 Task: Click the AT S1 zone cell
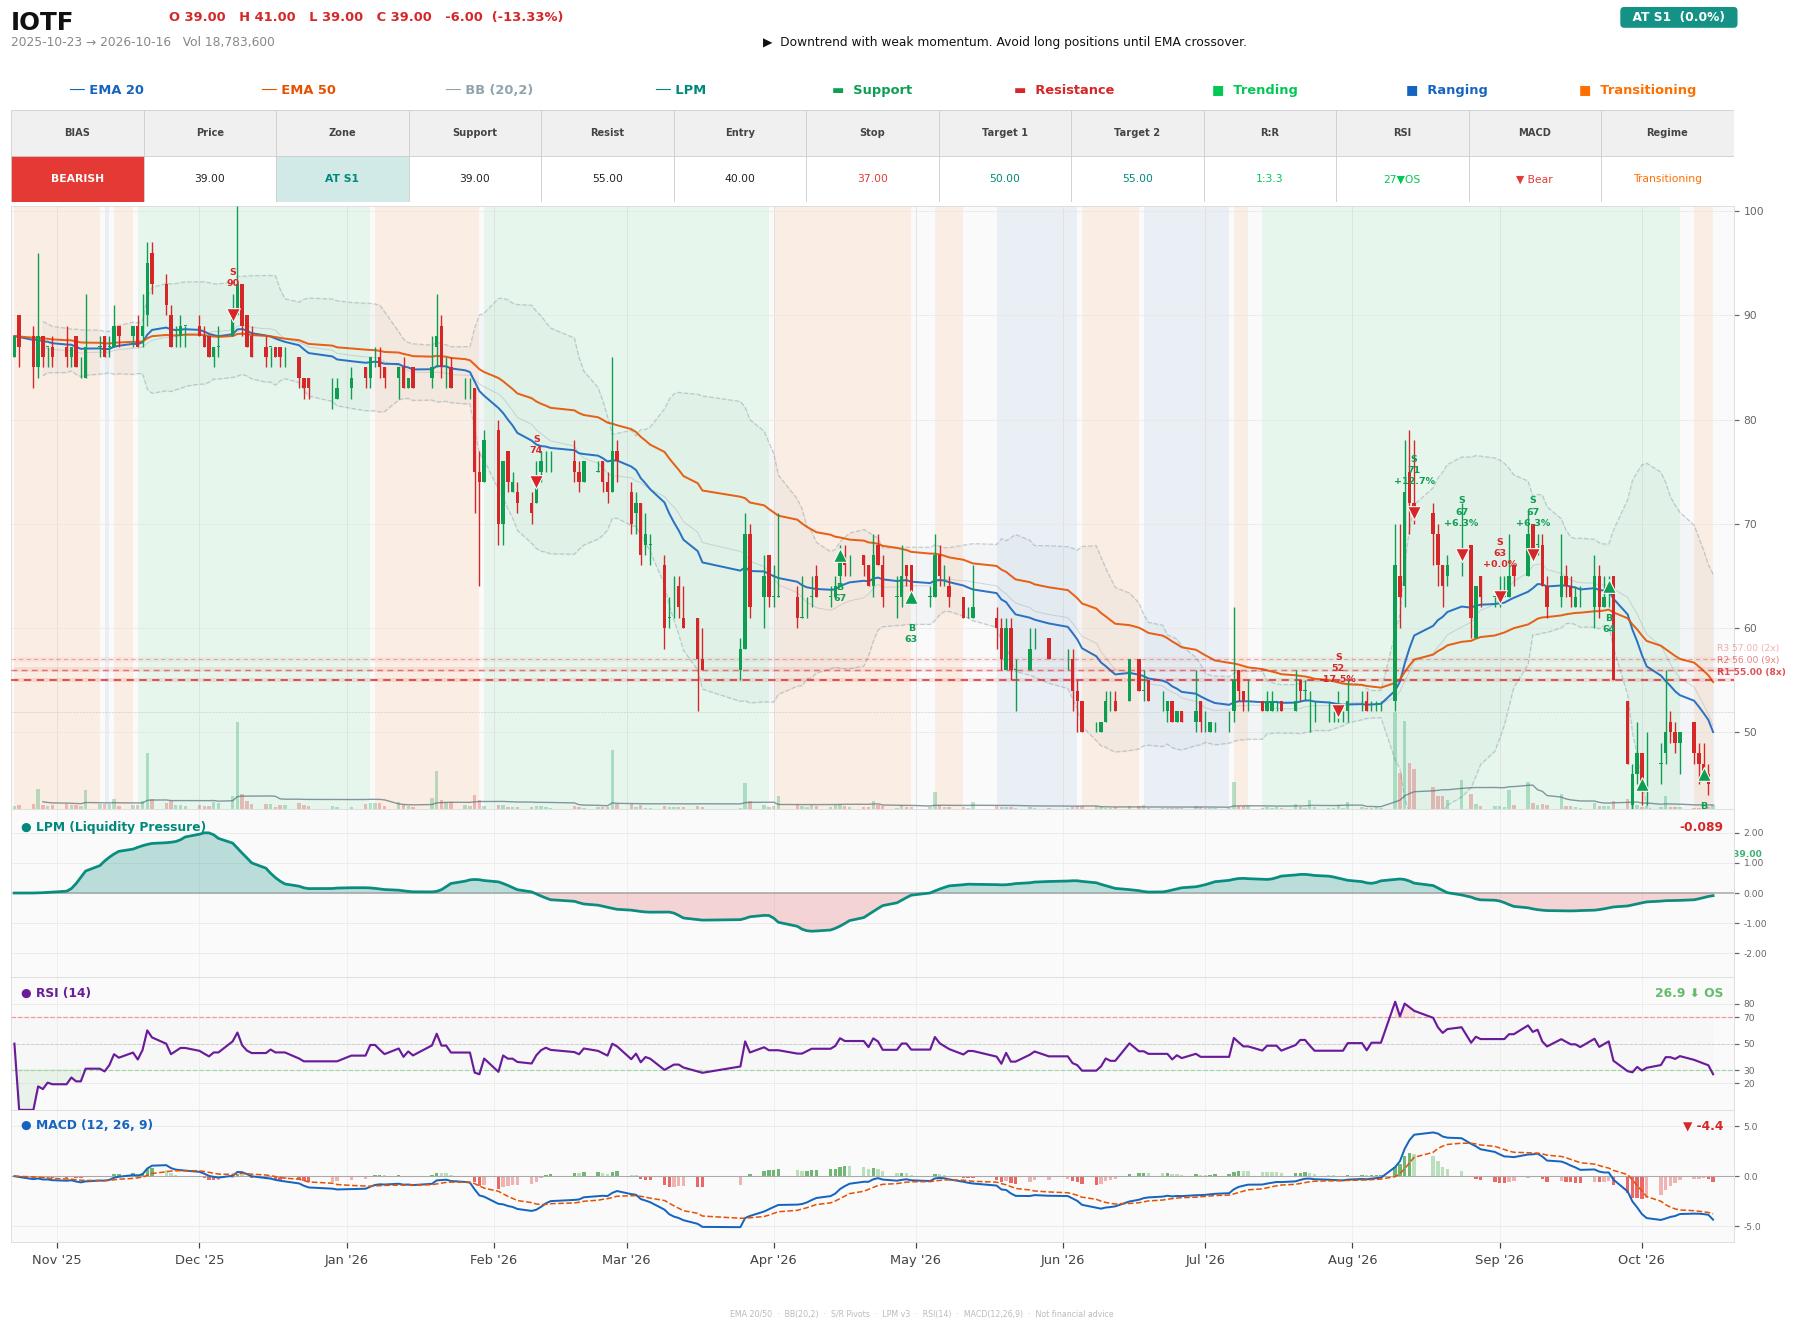(342, 179)
